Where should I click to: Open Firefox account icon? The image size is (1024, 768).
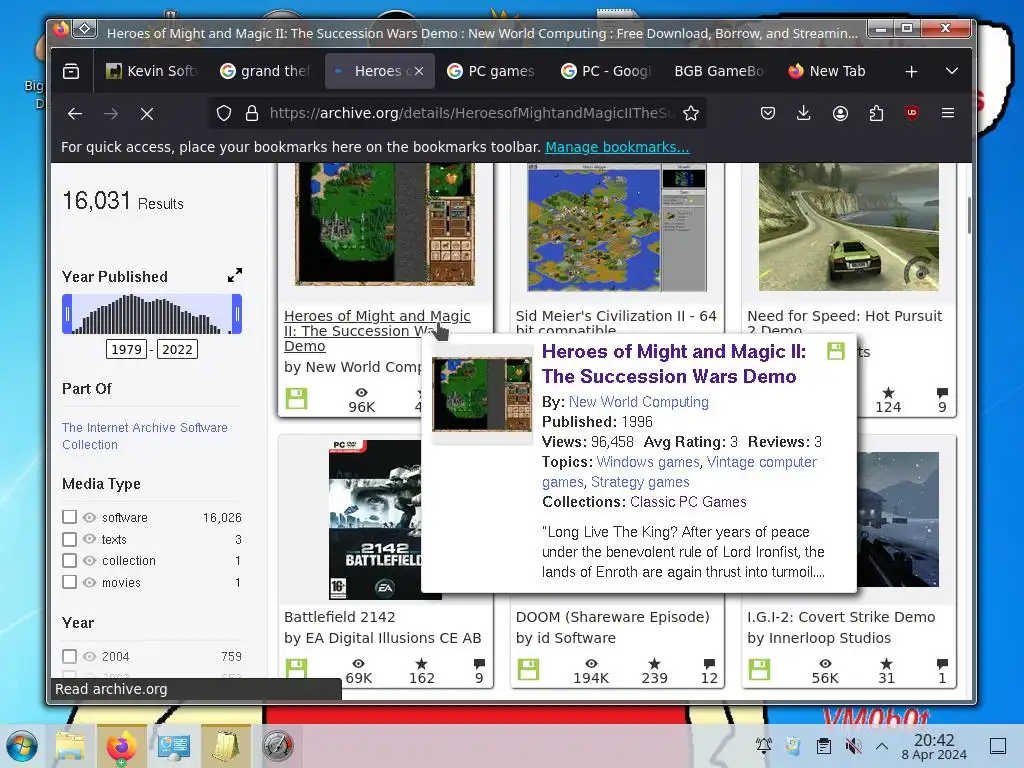(x=840, y=114)
